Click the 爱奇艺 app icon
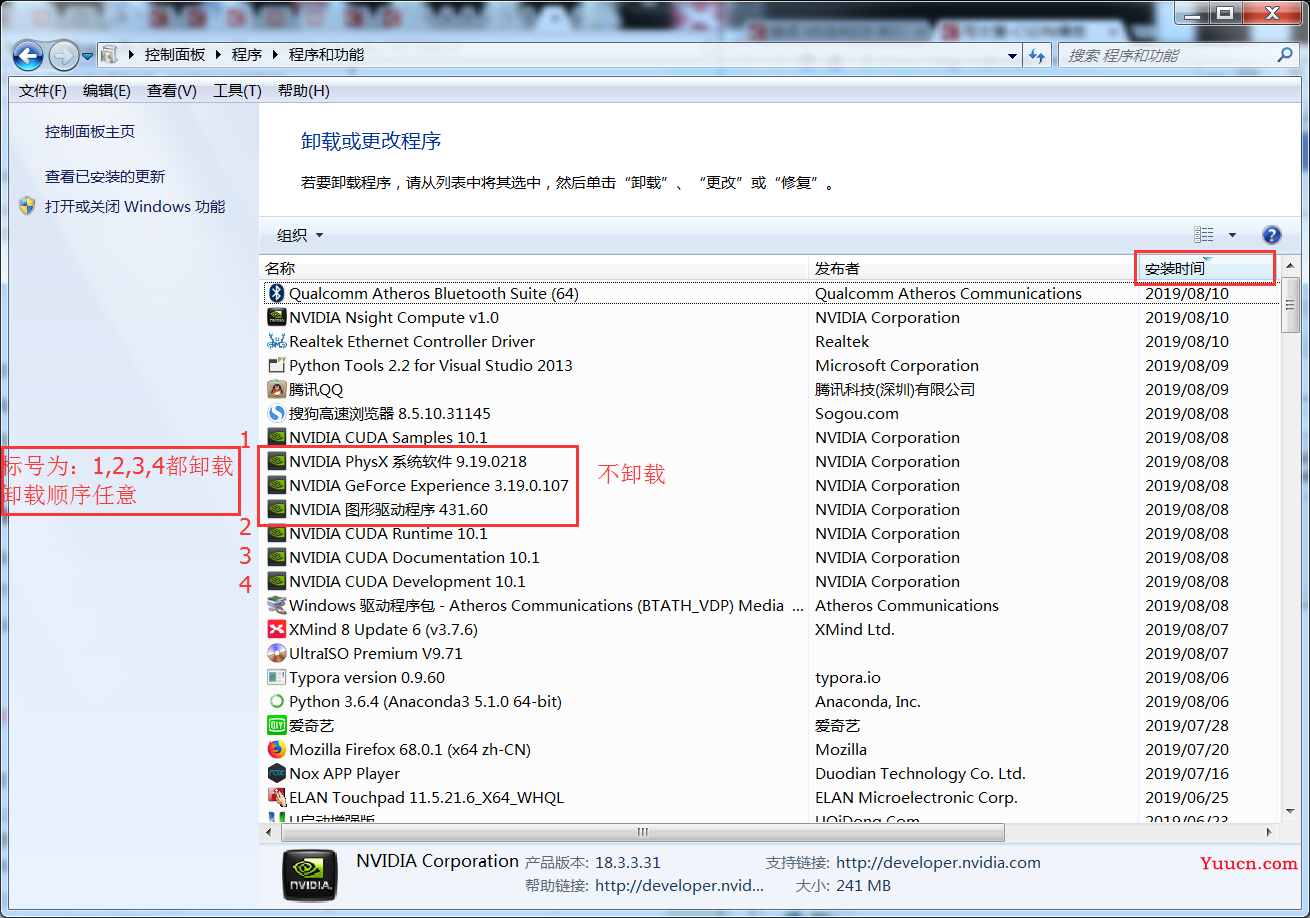Viewport: 1310px width, 918px height. 277,726
